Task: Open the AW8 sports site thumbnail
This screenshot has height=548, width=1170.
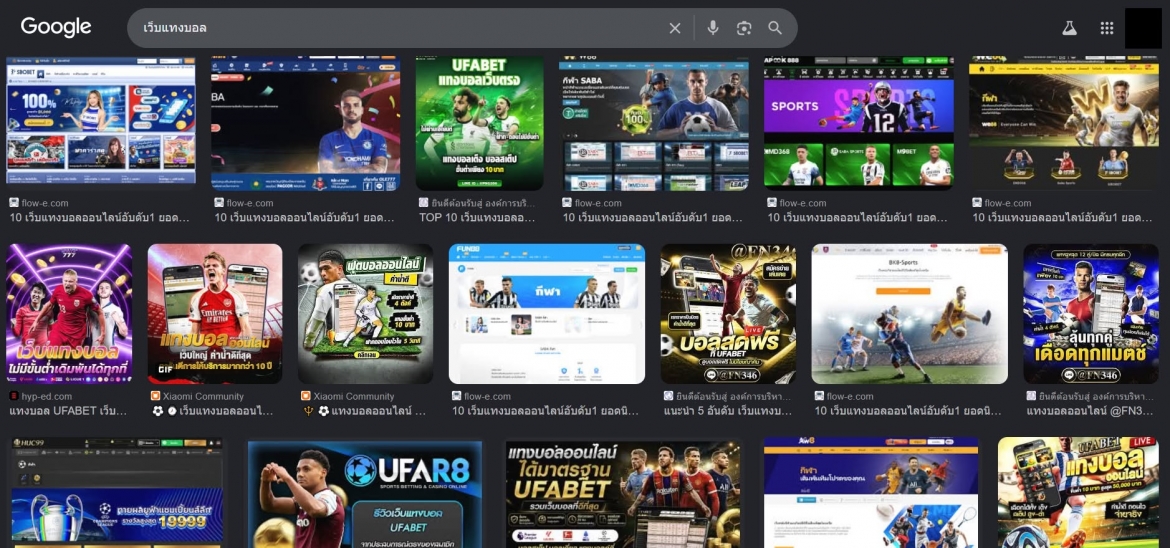Action: coord(870,493)
